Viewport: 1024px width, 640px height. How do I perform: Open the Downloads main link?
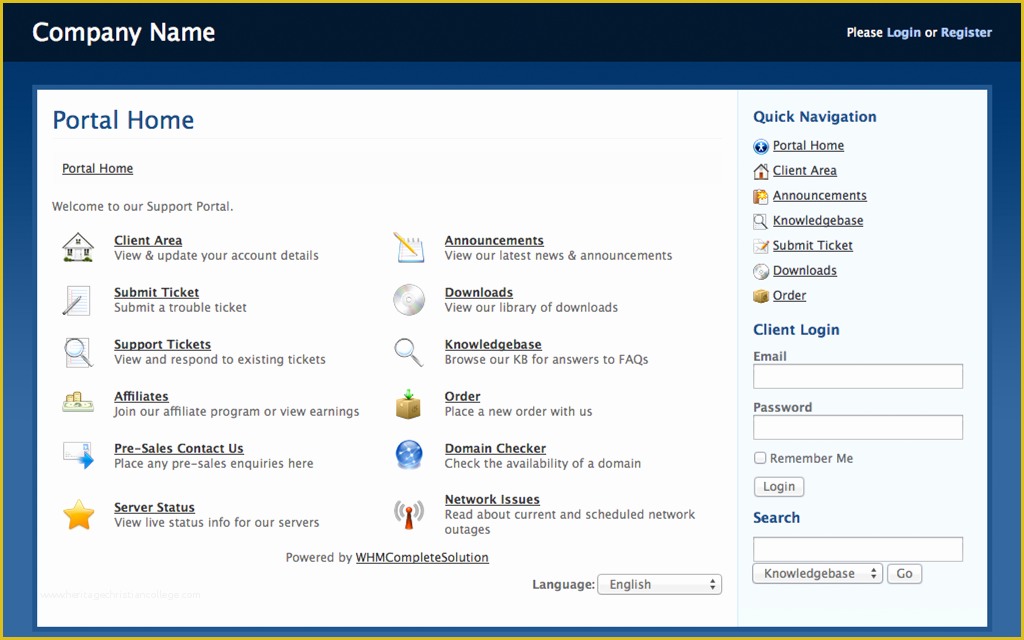(479, 293)
